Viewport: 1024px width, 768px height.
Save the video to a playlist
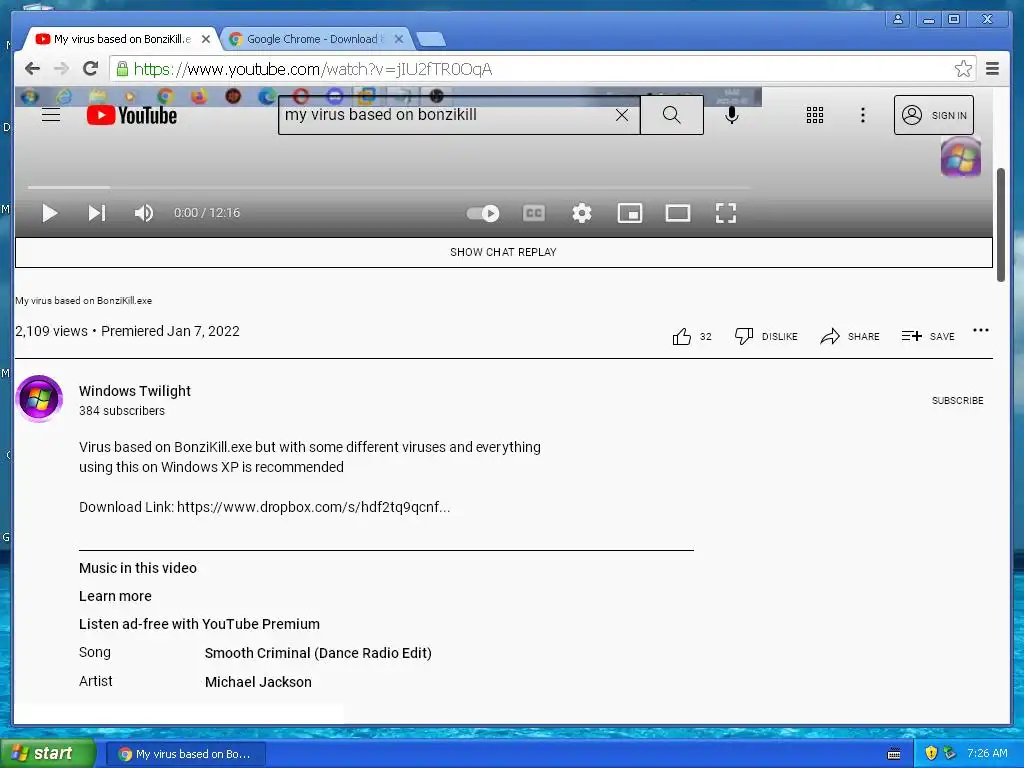coord(928,336)
